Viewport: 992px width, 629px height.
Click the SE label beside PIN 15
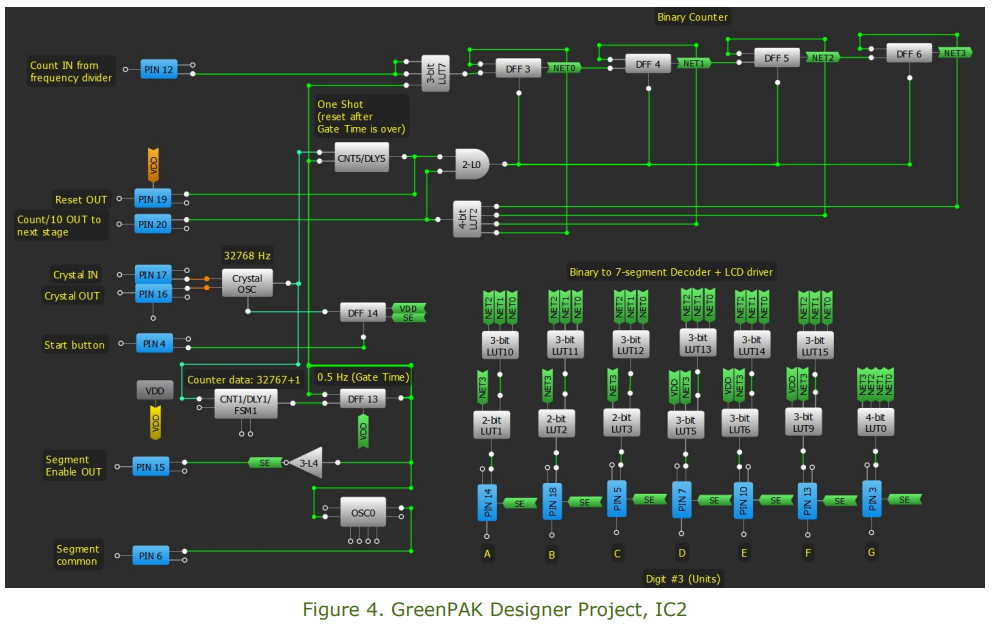(x=265, y=463)
